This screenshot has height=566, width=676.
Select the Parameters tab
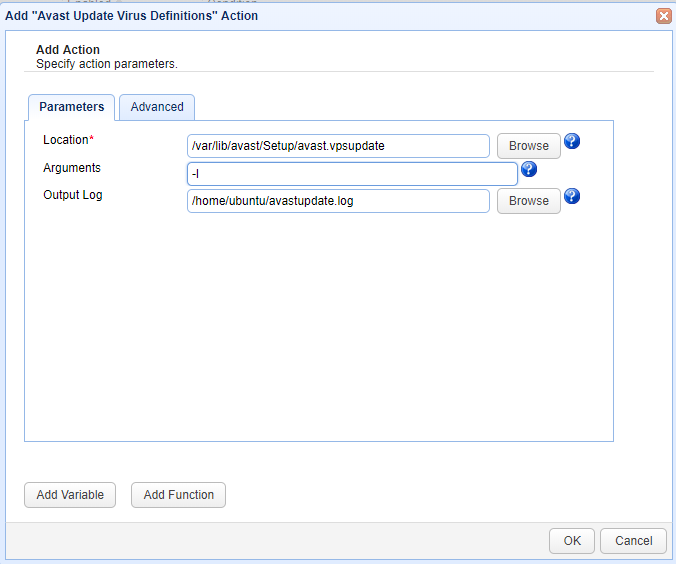pos(72,107)
